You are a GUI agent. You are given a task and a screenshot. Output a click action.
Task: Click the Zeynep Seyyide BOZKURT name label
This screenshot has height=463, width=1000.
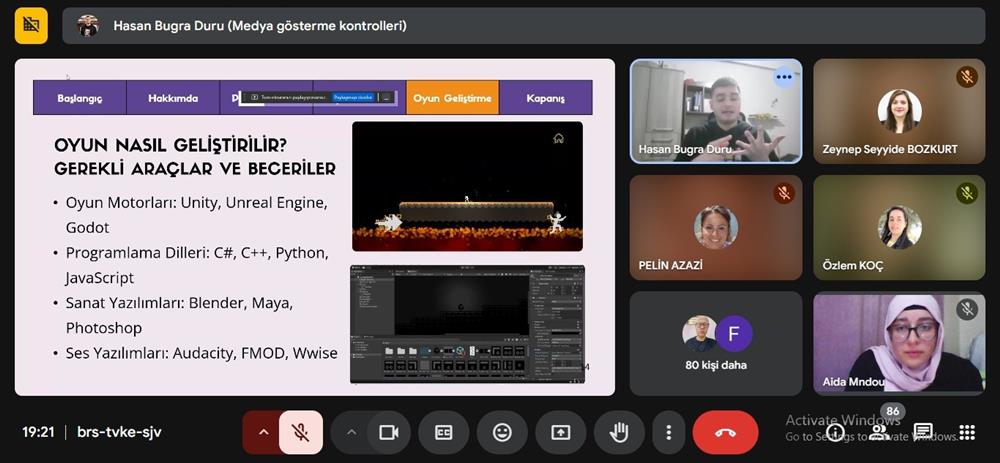pos(890,150)
